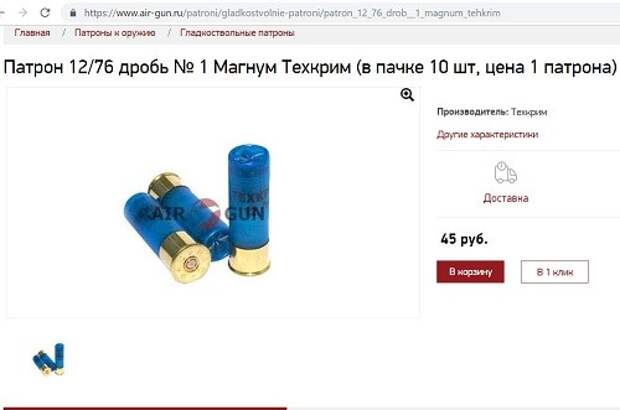620x410 pixels.
Task: Add the cartridge with В корзину button
Action: click(x=470, y=272)
